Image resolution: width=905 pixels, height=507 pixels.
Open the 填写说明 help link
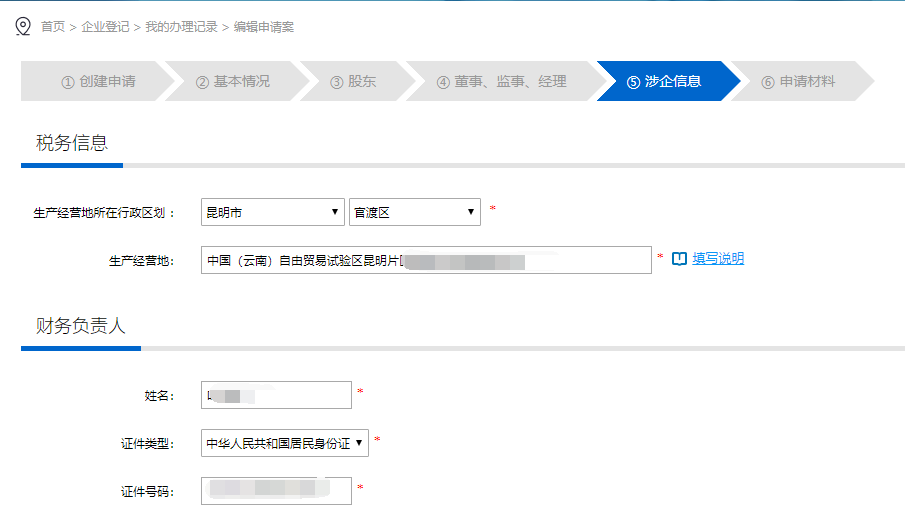718,259
